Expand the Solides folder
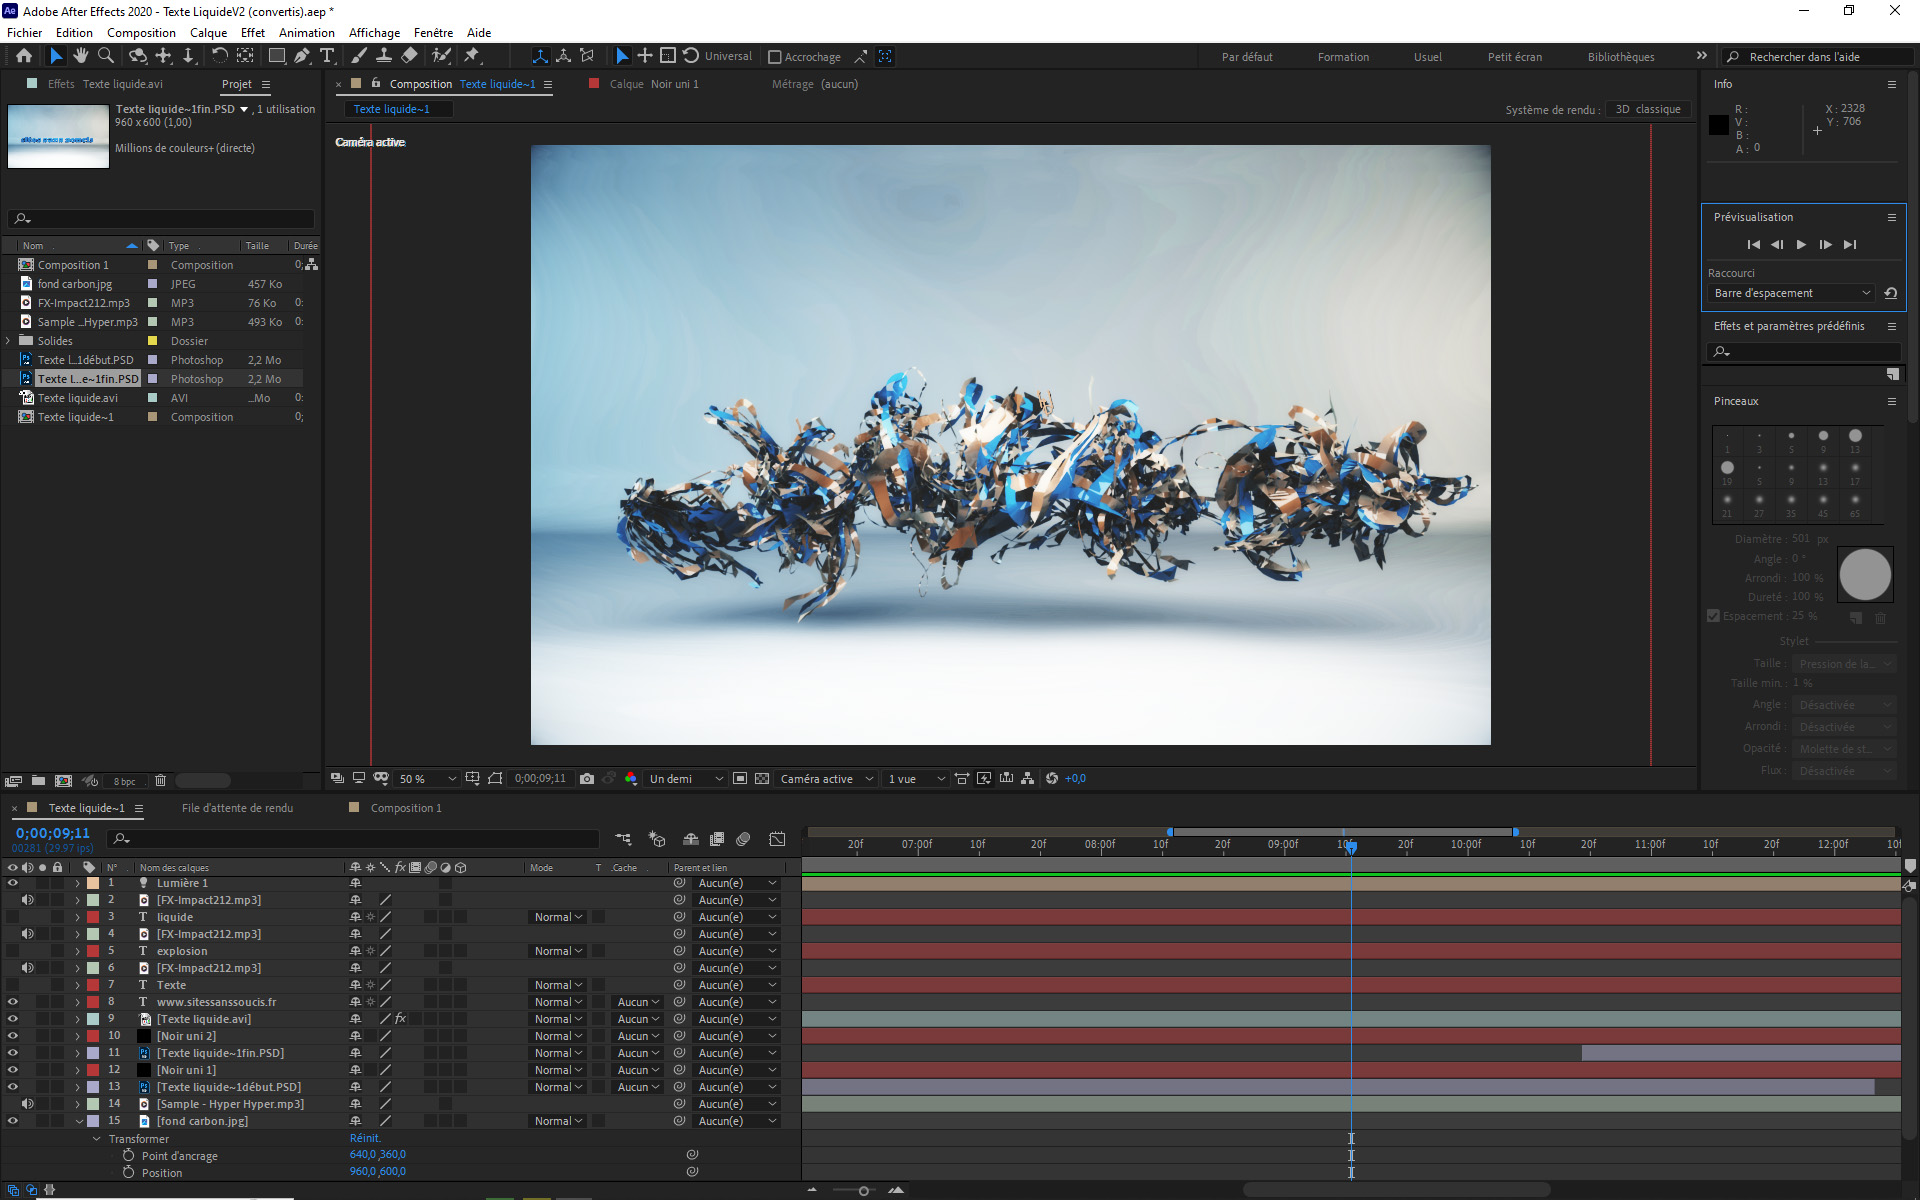Screen dimensions: 1920x1200 [8, 341]
